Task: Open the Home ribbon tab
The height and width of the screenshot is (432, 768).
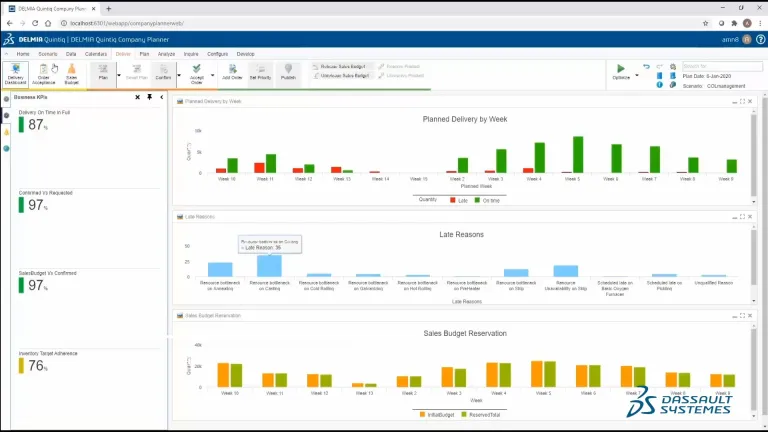Action: [23, 54]
